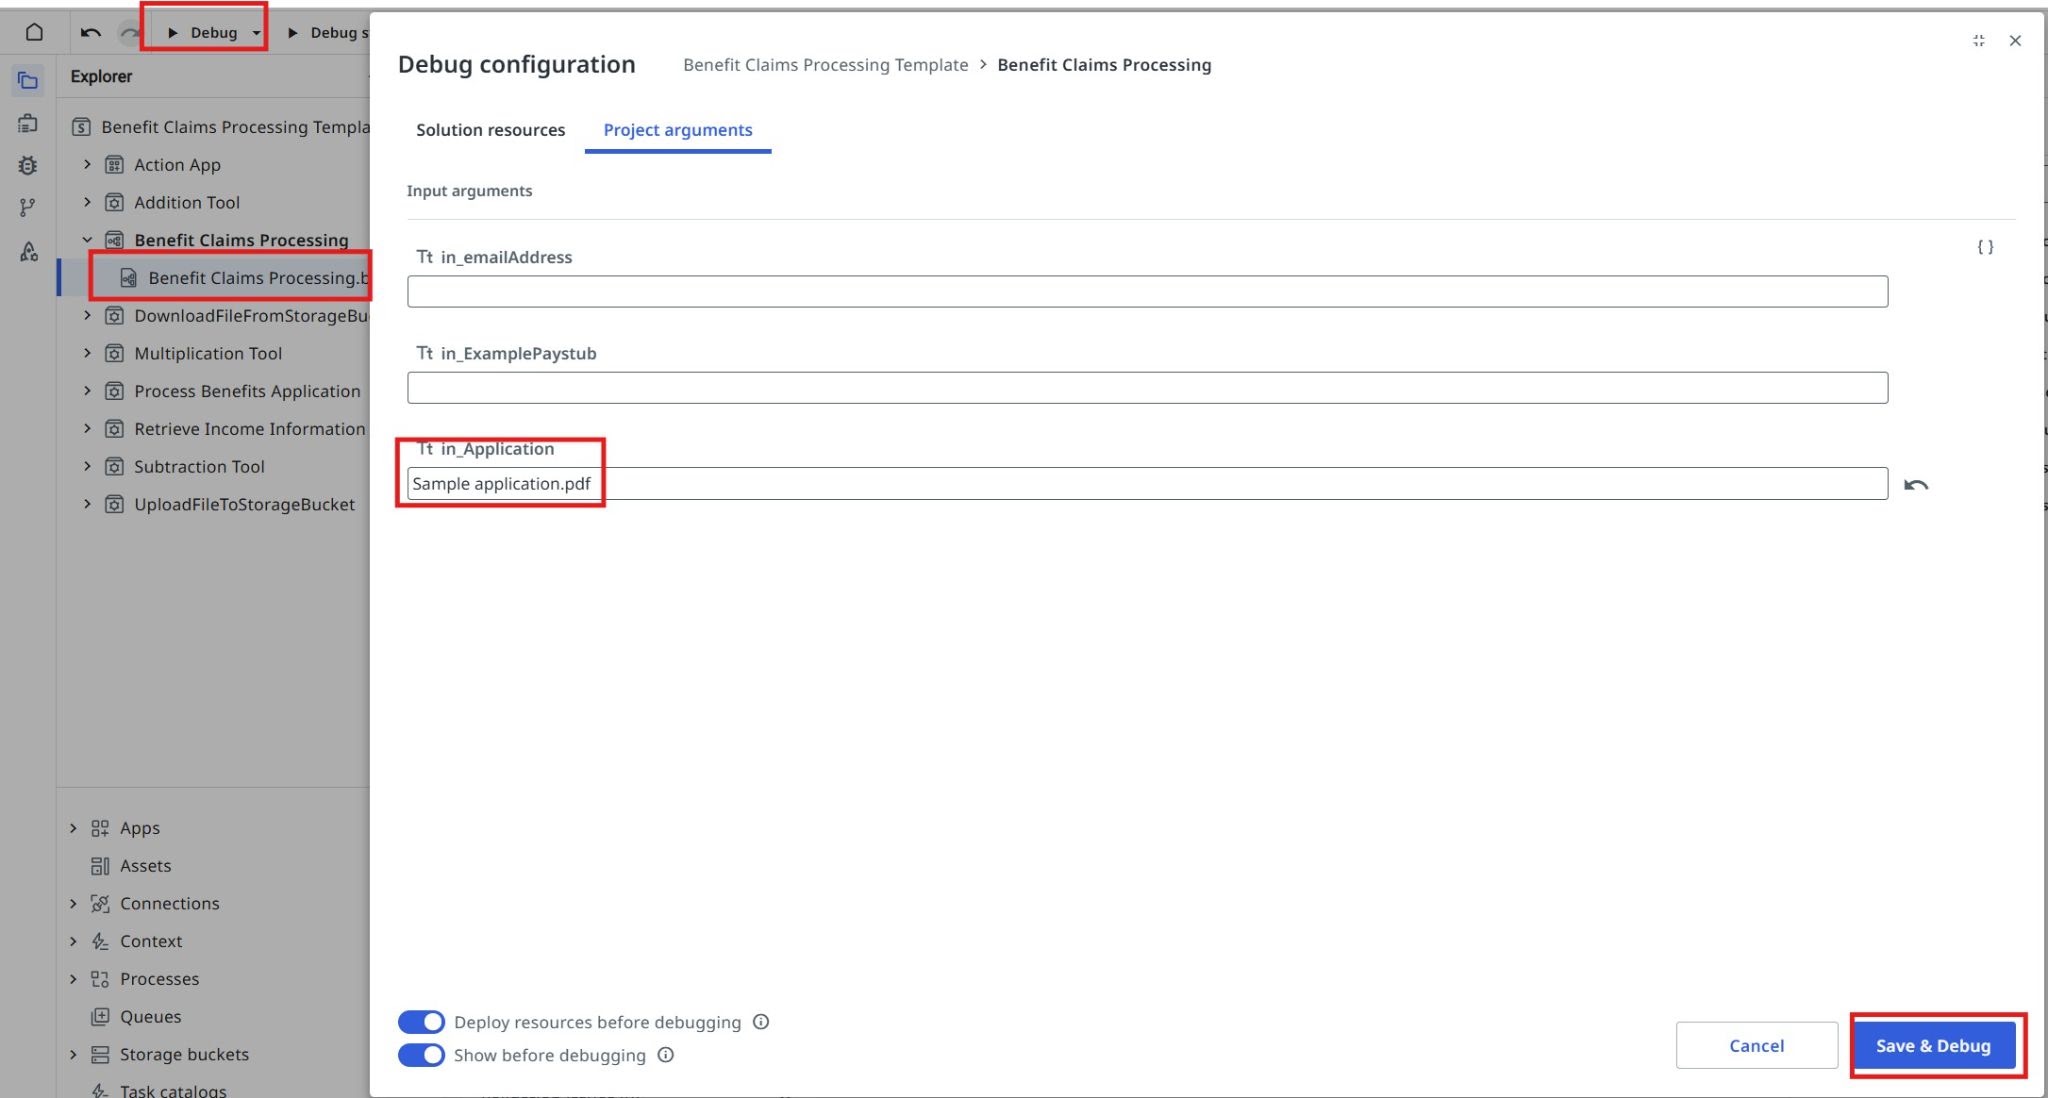
Task: Click the undo arrow in the toolbar
Action: click(91, 33)
